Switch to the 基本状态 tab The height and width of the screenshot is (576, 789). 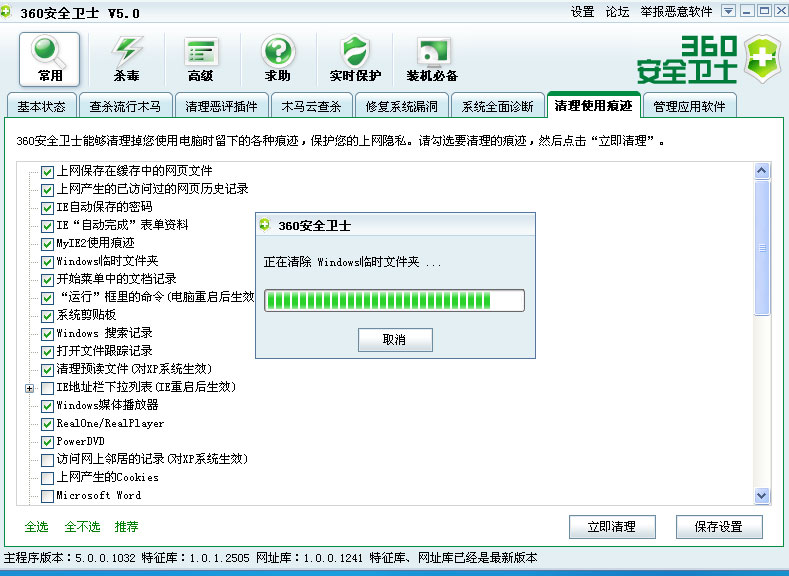41,106
